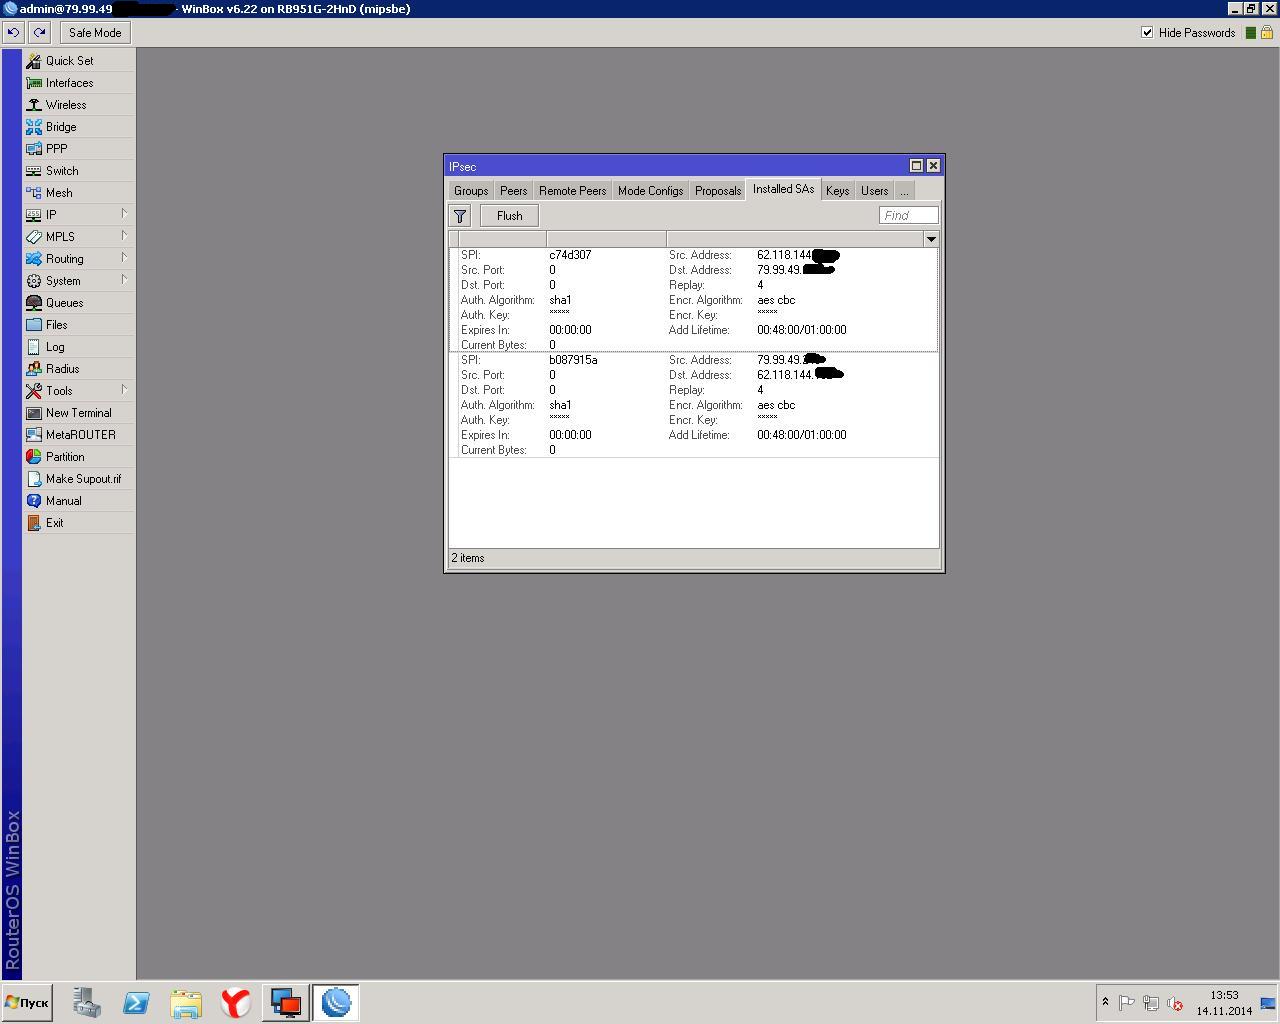Screen dimensions: 1280x1024
Task: Open file explorer from the taskbar
Action: 186,1003
